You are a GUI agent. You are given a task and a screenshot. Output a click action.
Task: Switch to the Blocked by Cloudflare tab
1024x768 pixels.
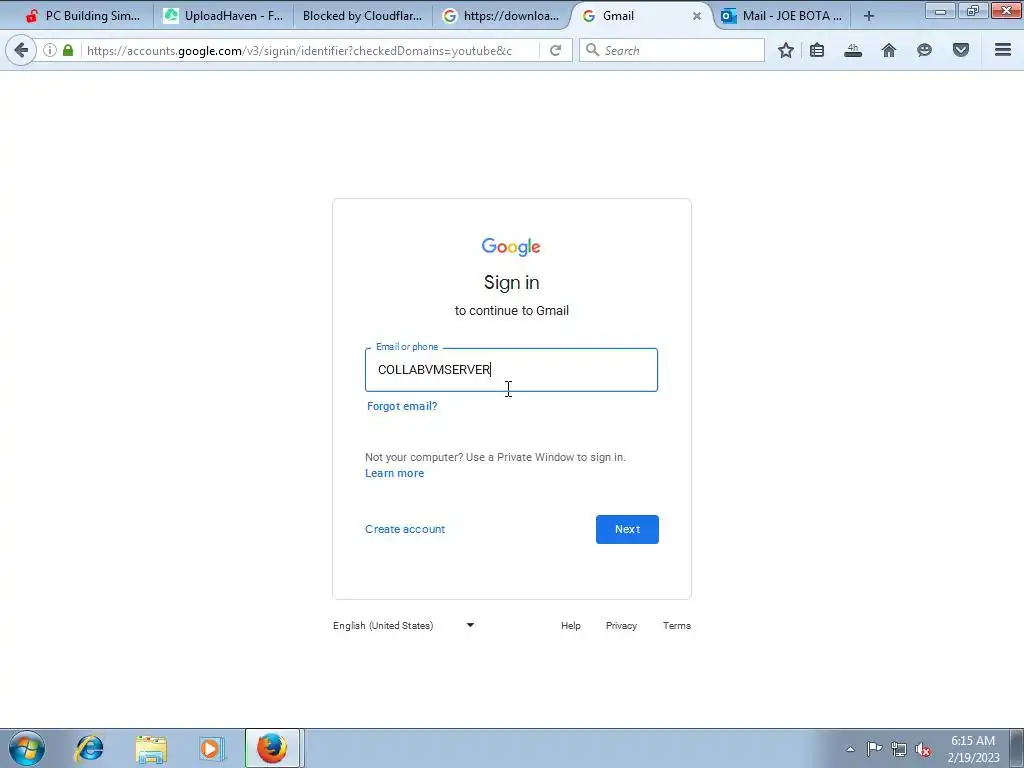pos(362,16)
